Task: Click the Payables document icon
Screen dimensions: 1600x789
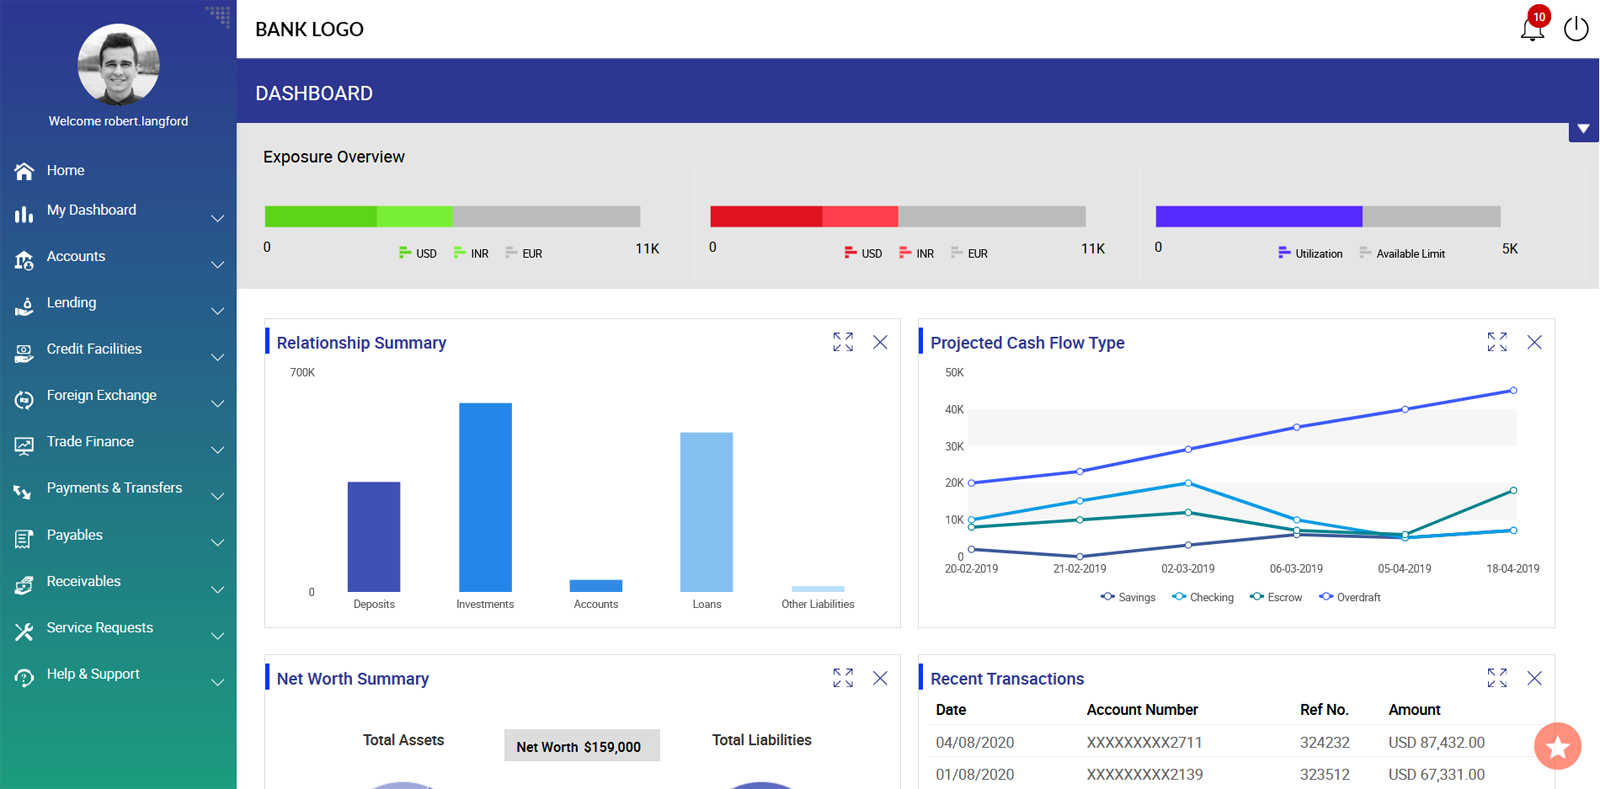Action: click(24, 539)
